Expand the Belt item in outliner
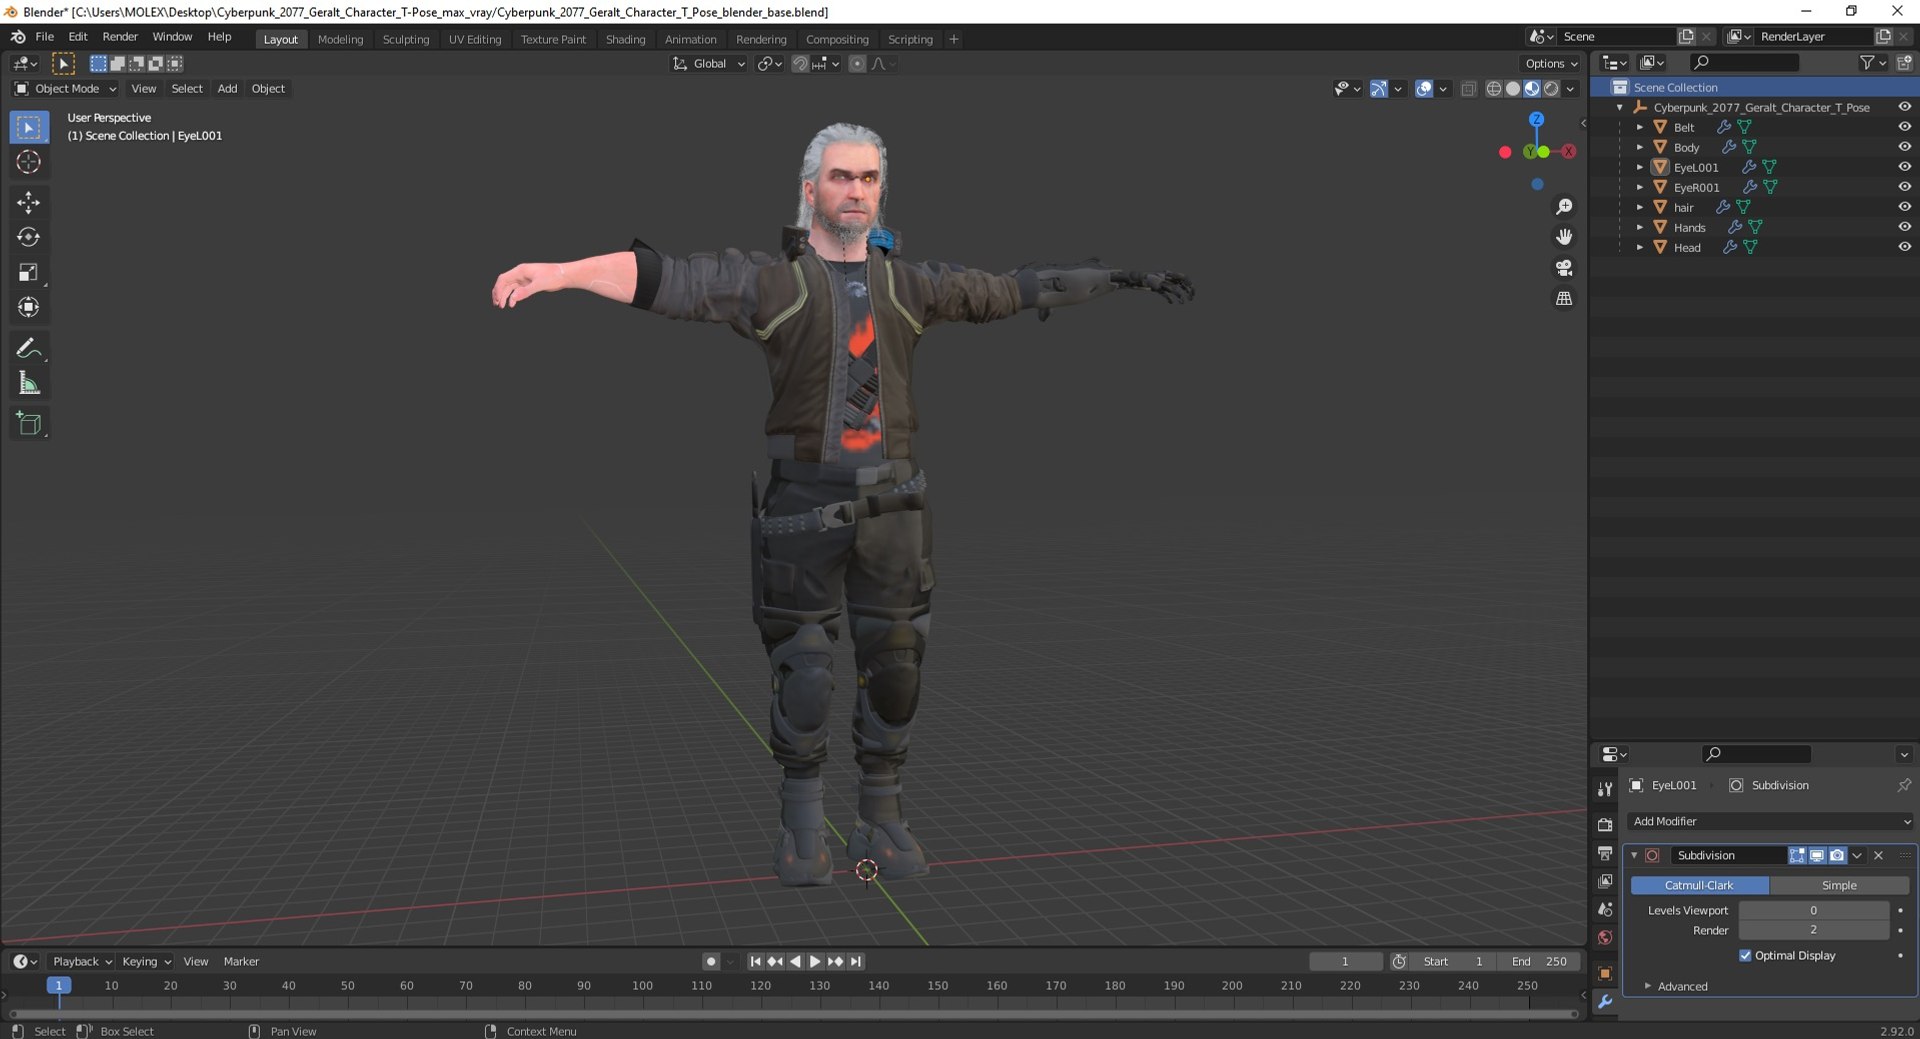Screen dimensions: 1920x1039 point(1639,127)
